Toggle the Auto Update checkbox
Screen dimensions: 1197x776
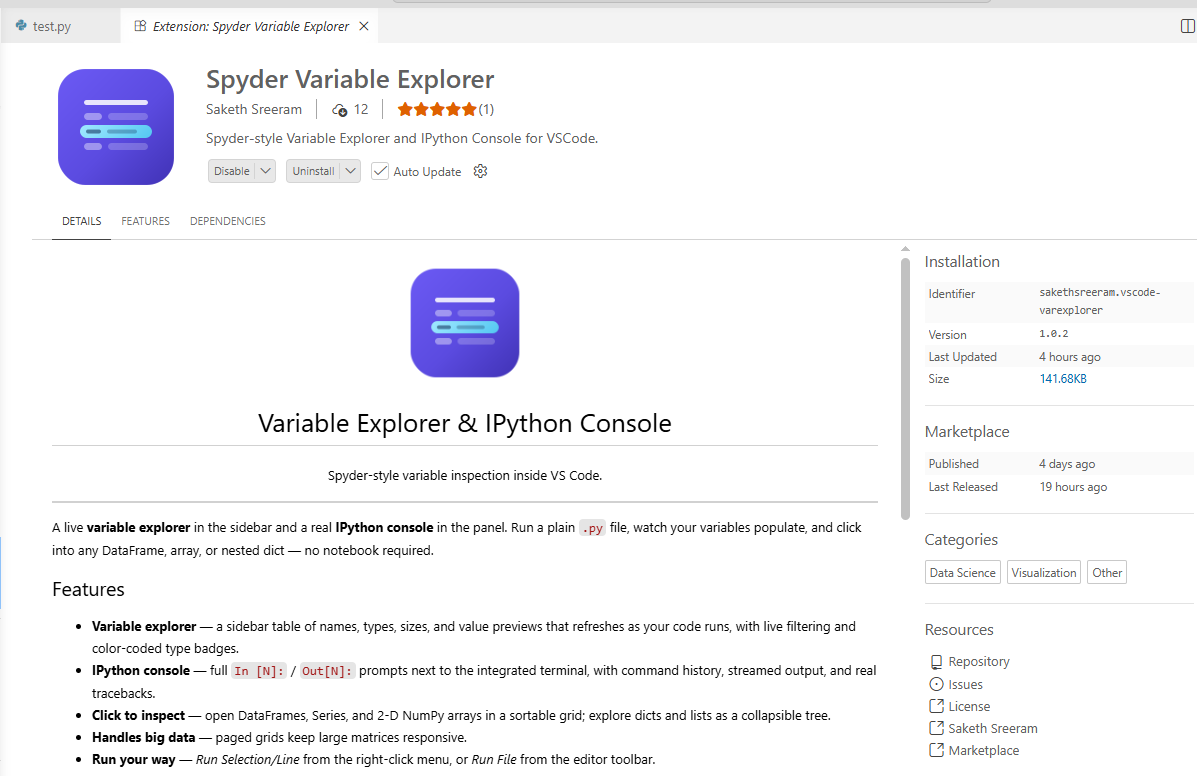tap(379, 171)
